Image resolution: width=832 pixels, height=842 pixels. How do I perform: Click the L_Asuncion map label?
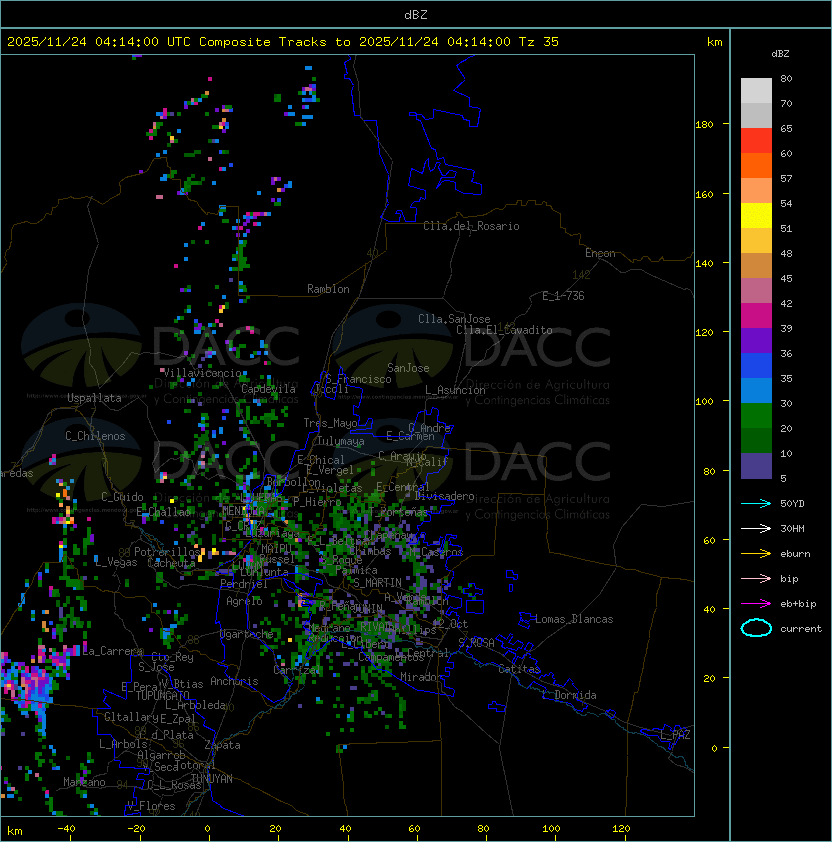point(455,390)
